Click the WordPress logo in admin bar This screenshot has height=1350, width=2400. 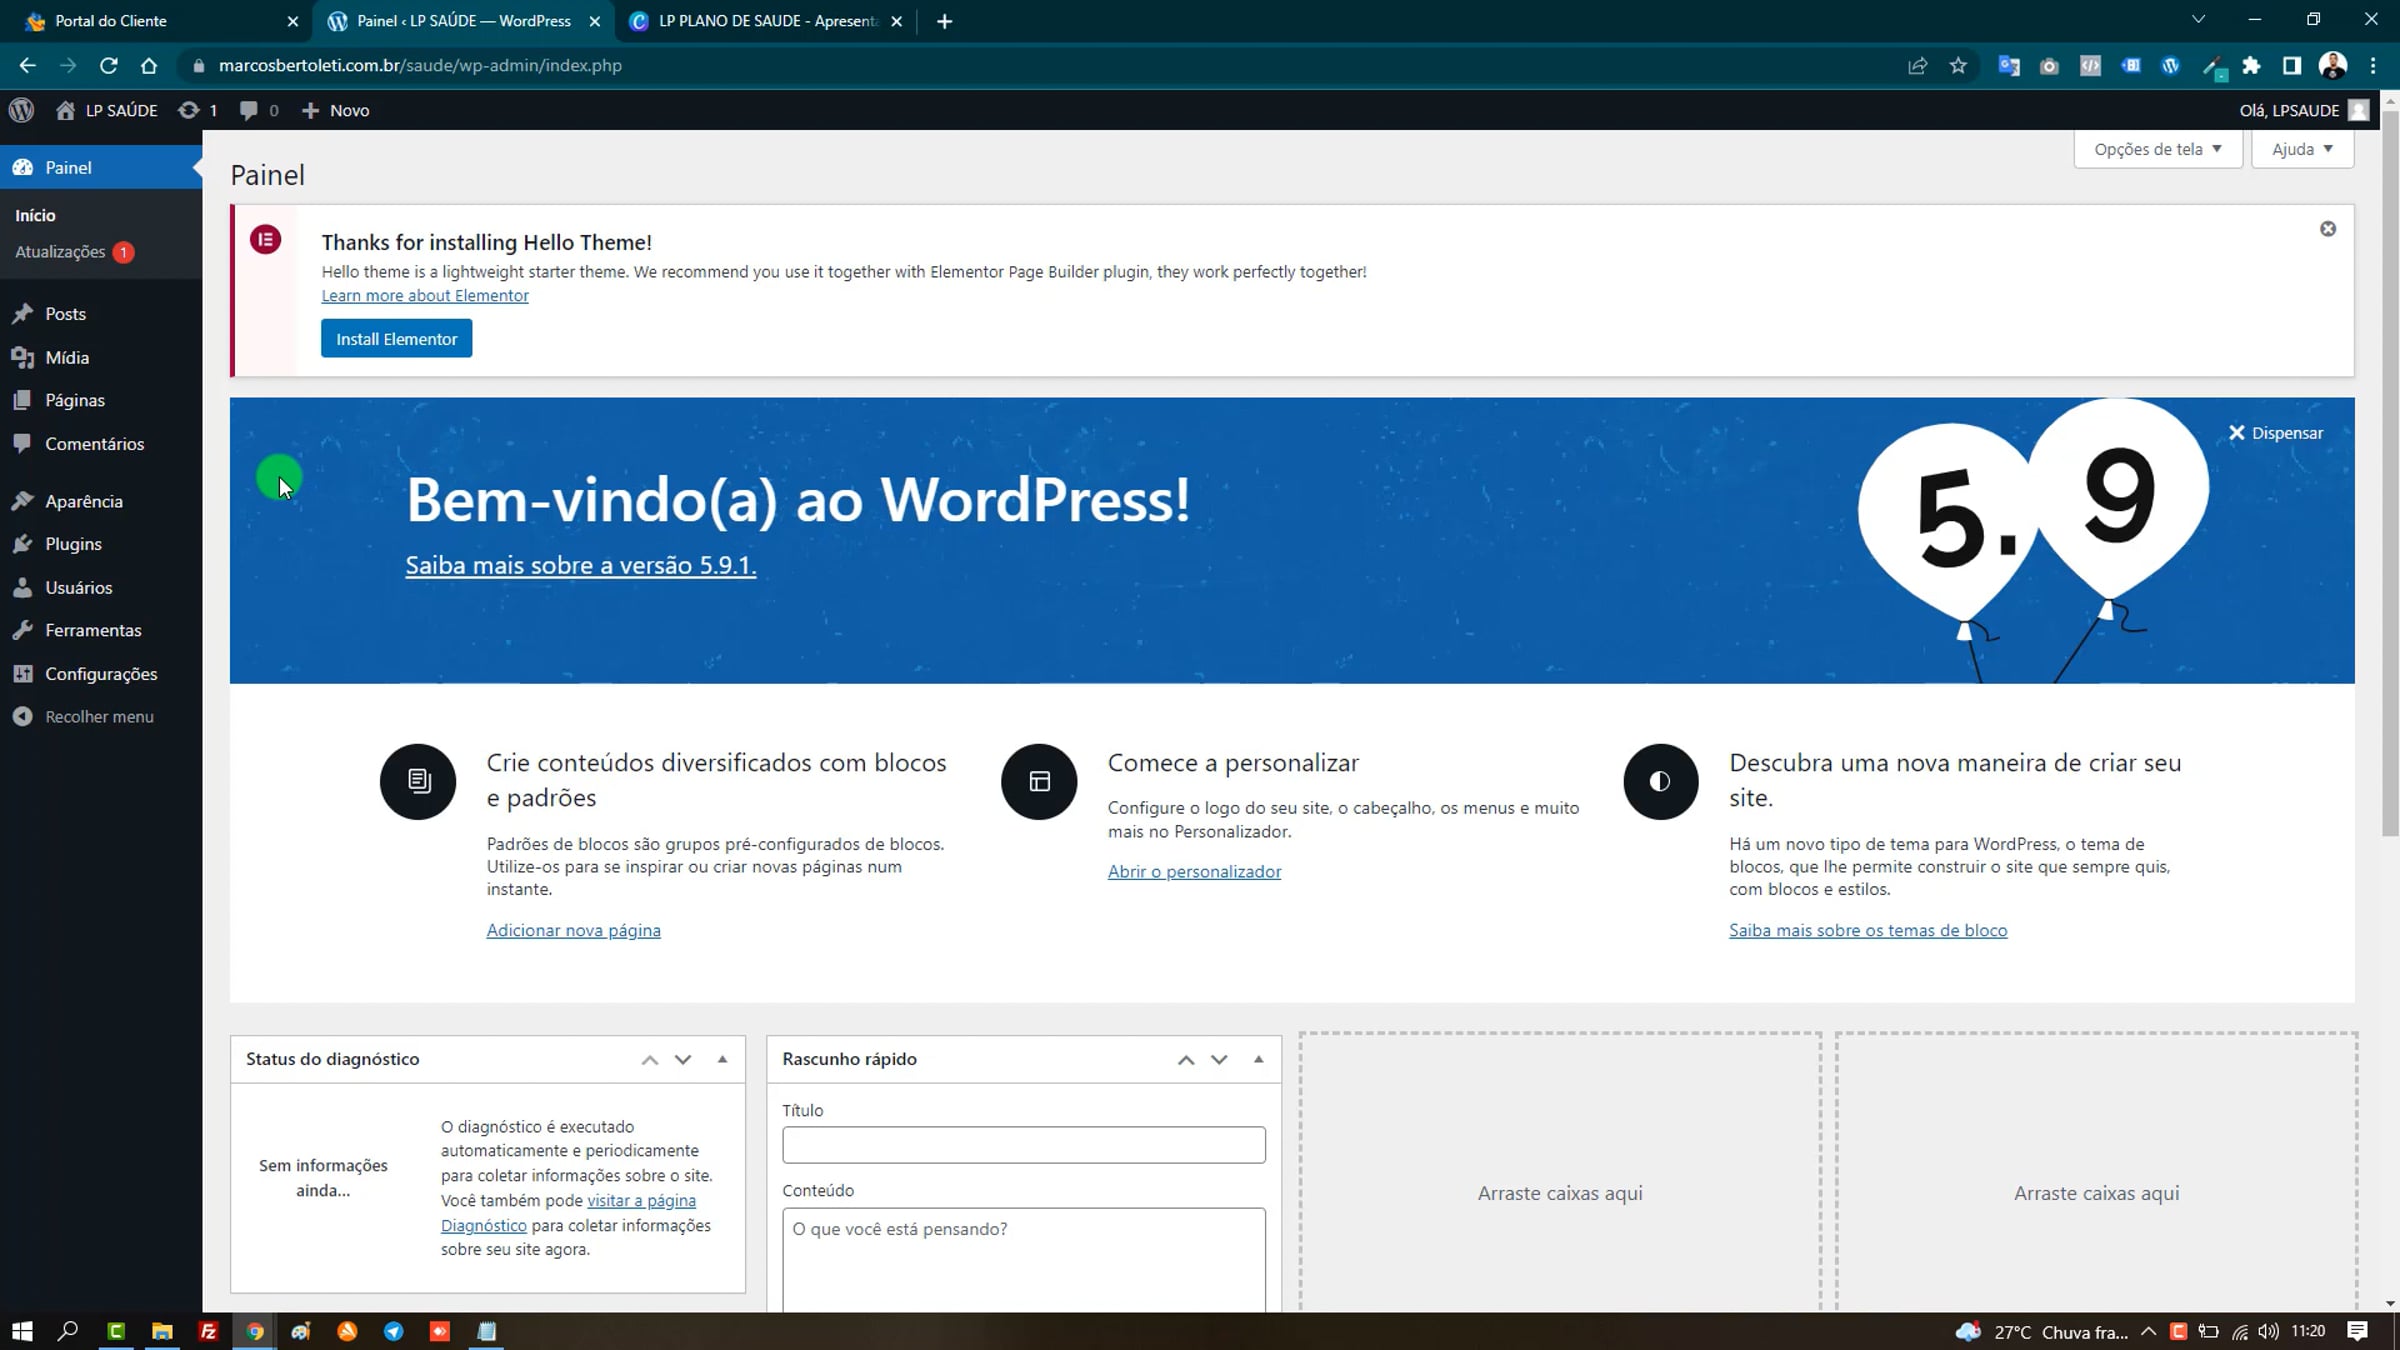click(22, 110)
